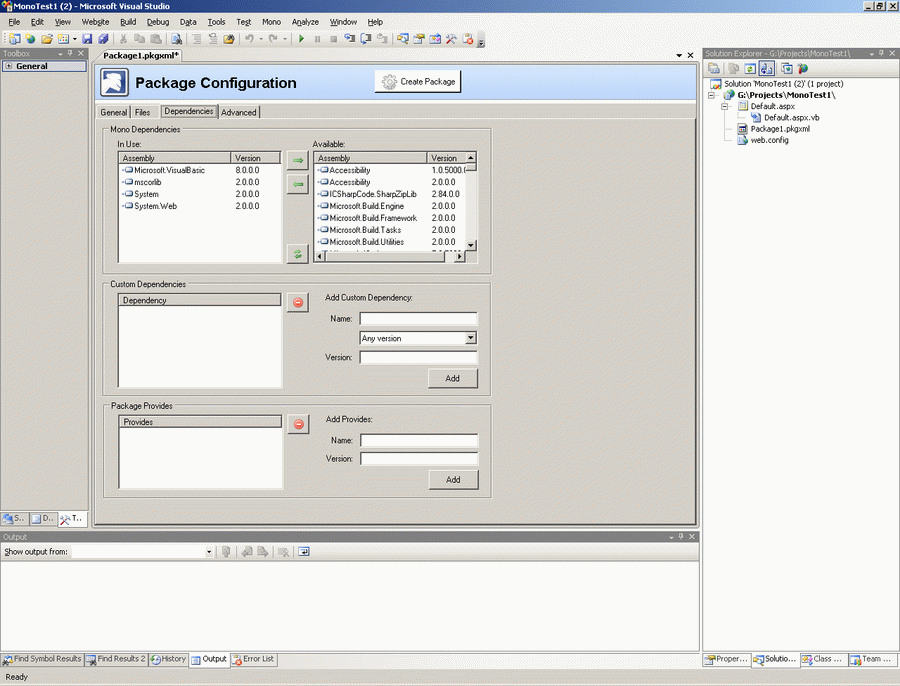Click the Version field under Add Provides
Screen dimensions: 900x686
(419, 459)
